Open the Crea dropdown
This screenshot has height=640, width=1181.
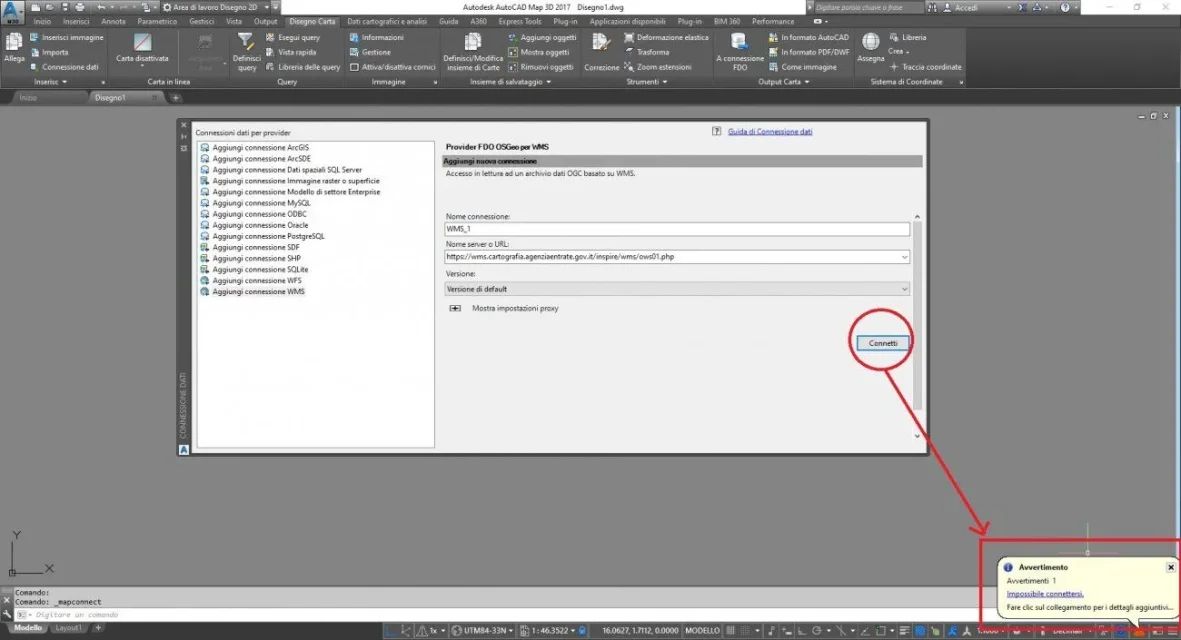(x=899, y=52)
